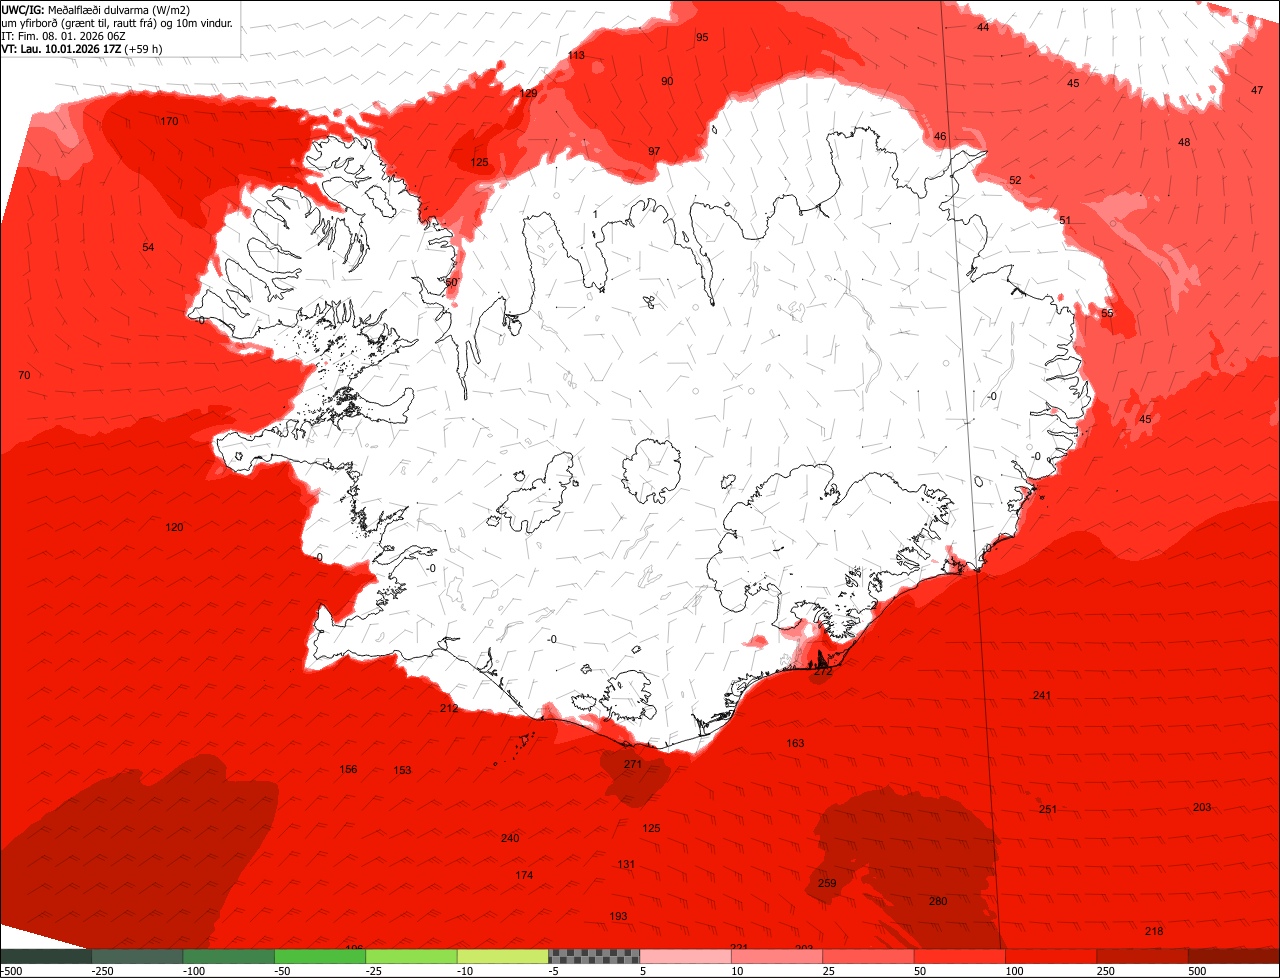Screen dimensions: 1280x978
Task: Click the flux value 51 on the map
Action: [x=1065, y=220]
